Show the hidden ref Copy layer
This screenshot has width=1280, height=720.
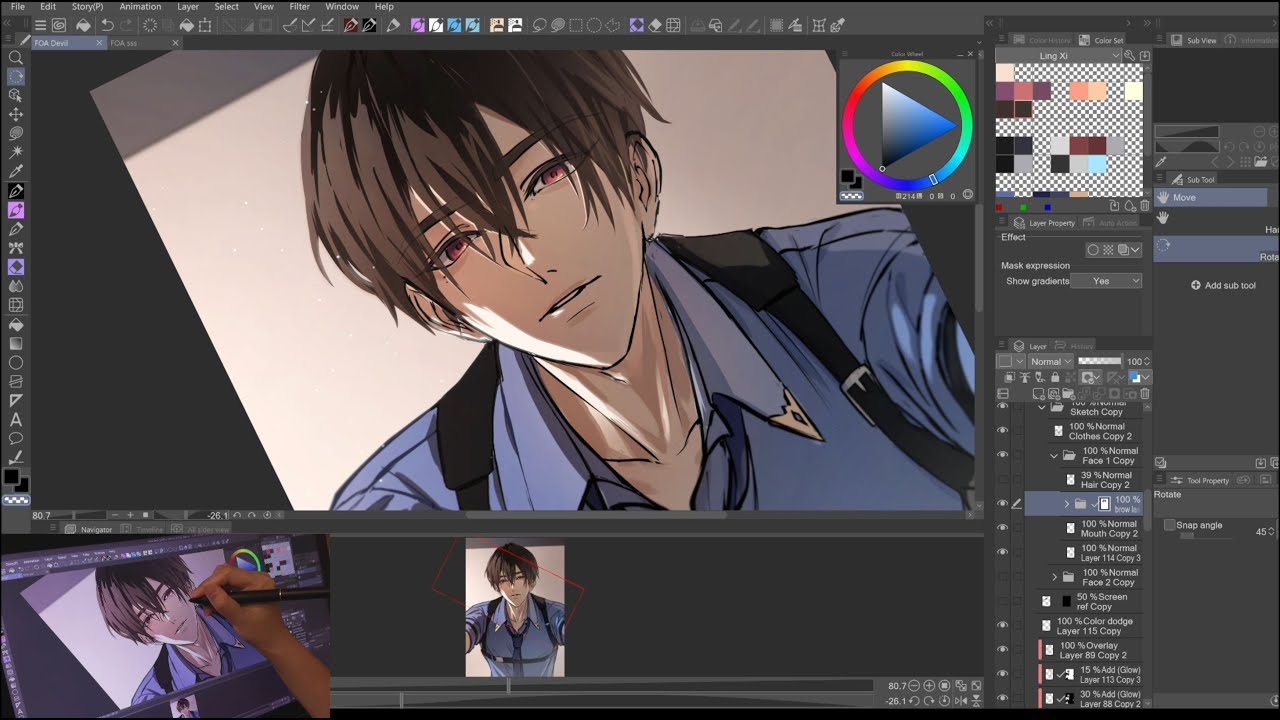[x=1002, y=601]
